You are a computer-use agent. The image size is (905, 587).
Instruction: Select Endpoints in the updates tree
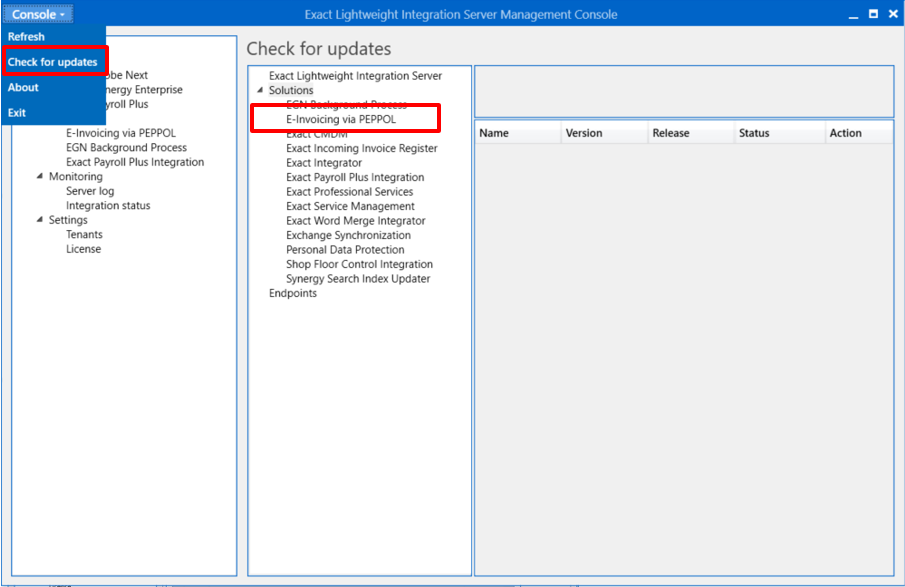pyautogui.click(x=293, y=293)
